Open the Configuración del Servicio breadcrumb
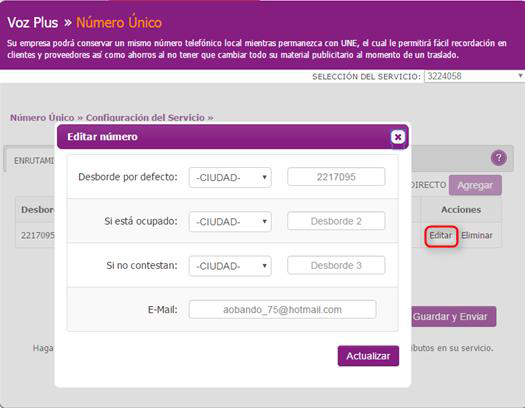Screen dimensions: 525x408 145,118
